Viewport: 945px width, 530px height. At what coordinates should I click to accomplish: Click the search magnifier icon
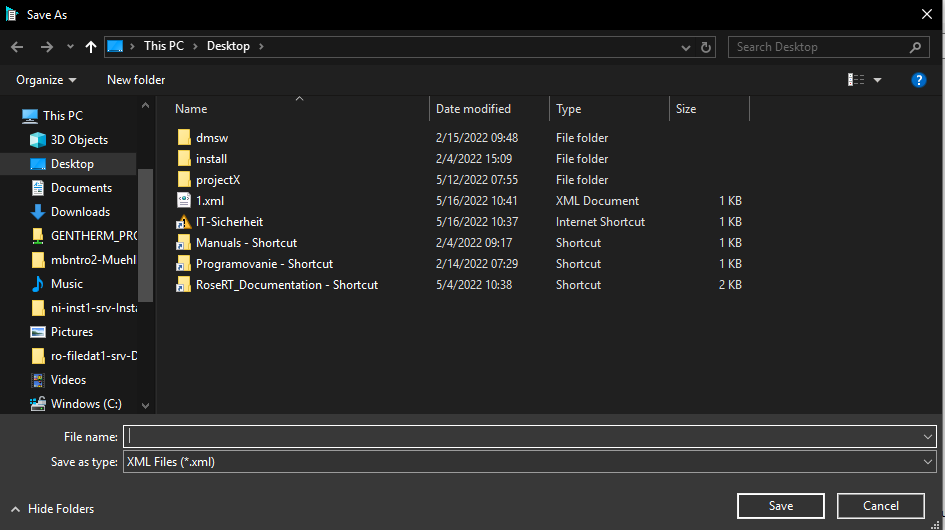point(915,47)
